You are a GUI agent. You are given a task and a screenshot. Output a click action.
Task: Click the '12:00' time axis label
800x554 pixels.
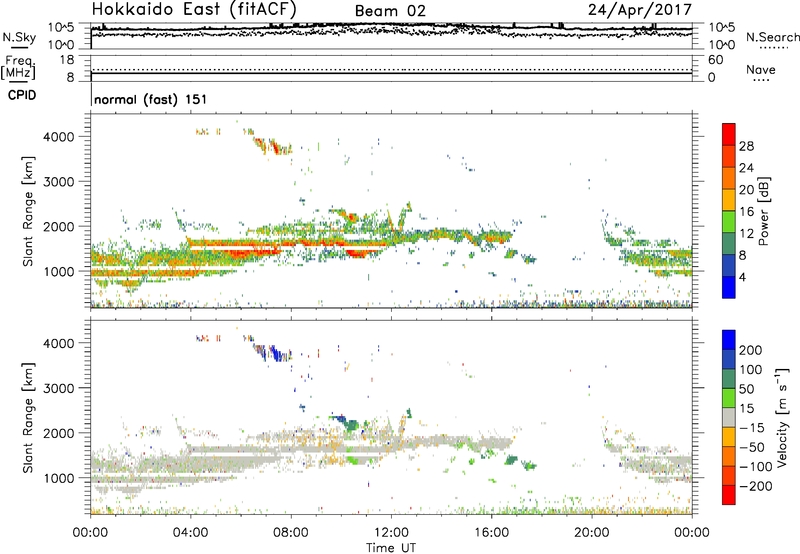pos(391,533)
